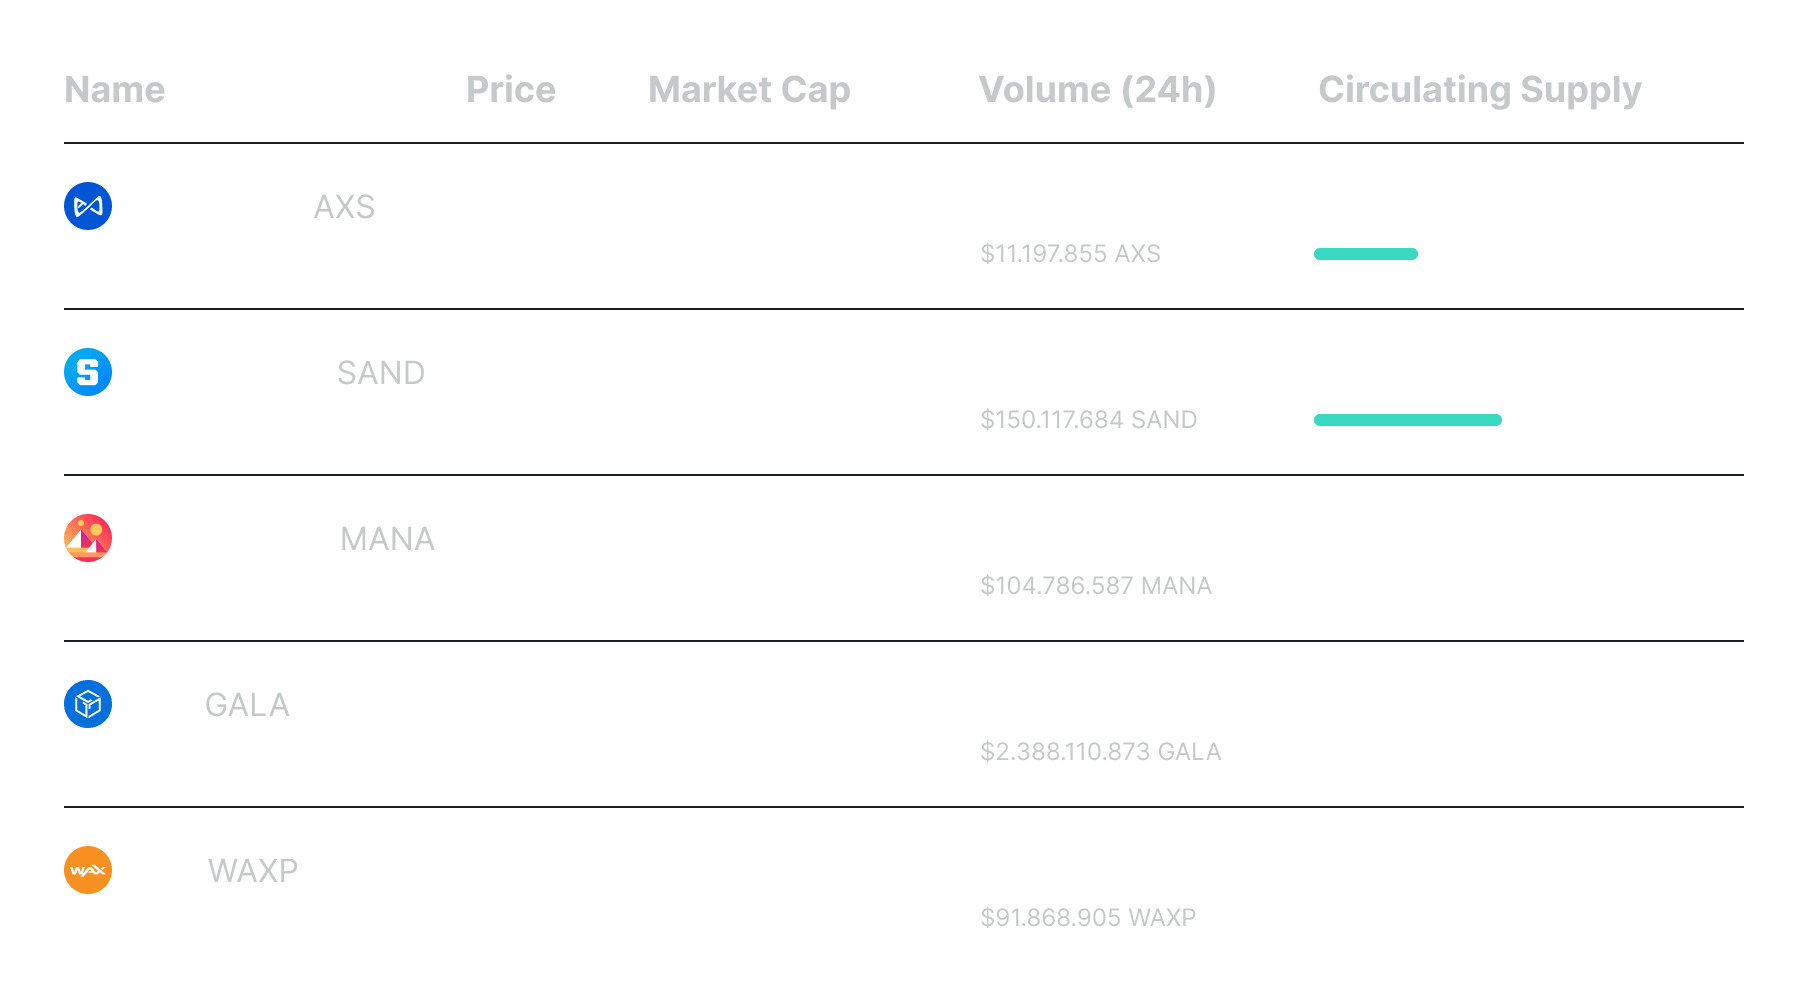Click the Circulating Supply column header

(1479, 90)
